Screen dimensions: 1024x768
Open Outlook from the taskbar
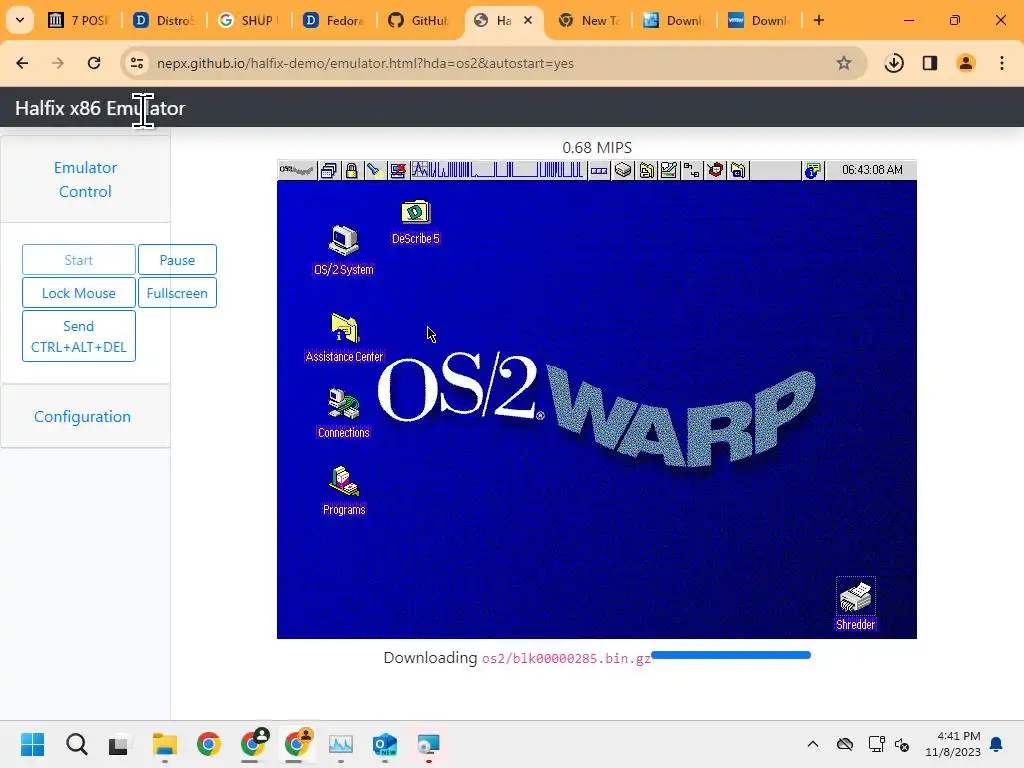(x=385, y=744)
